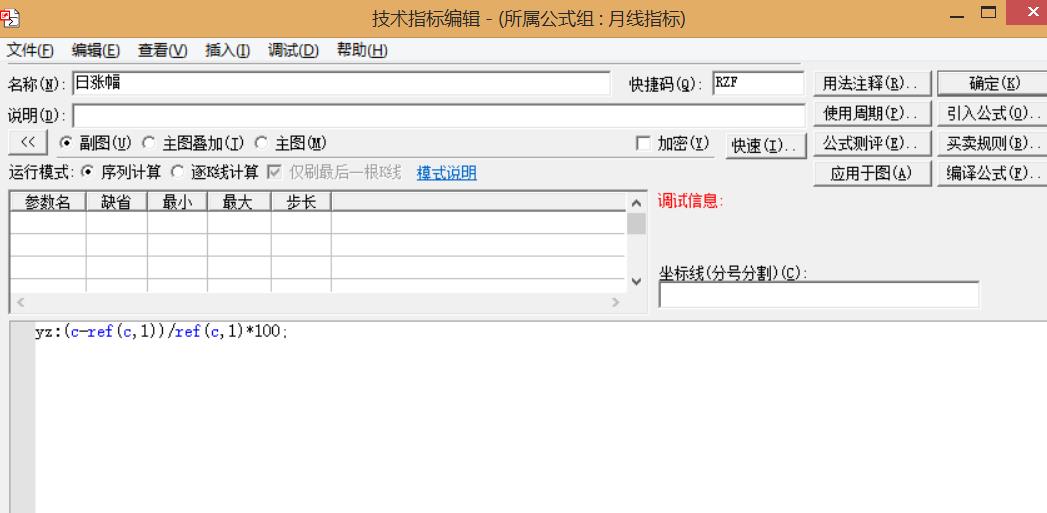
Task: Click the 编译公式(F).. button
Action: click(x=994, y=174)
